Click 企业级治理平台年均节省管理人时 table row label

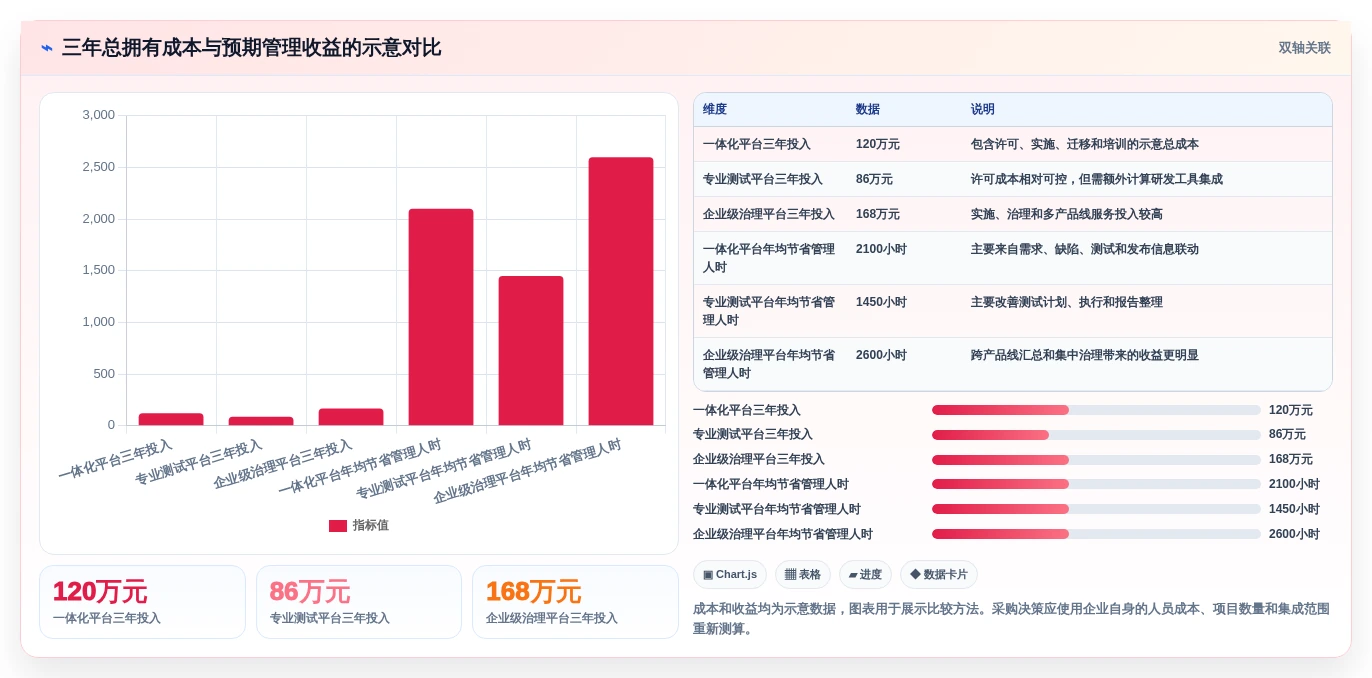tap(769, 364)
